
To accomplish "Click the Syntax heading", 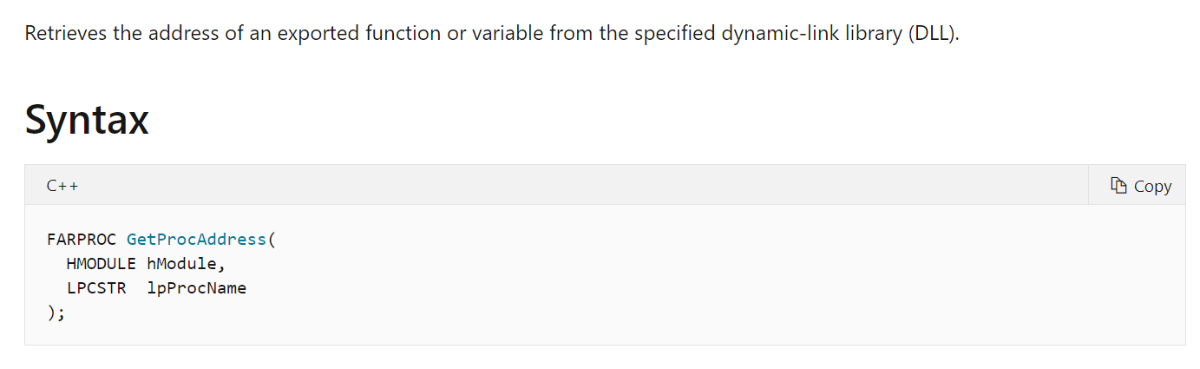I will click(x=87, y=120).
